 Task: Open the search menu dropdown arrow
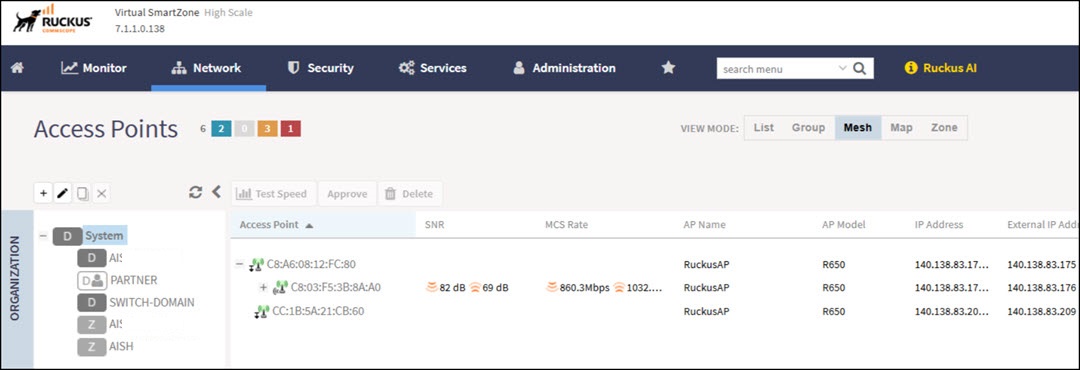point(842,68)
